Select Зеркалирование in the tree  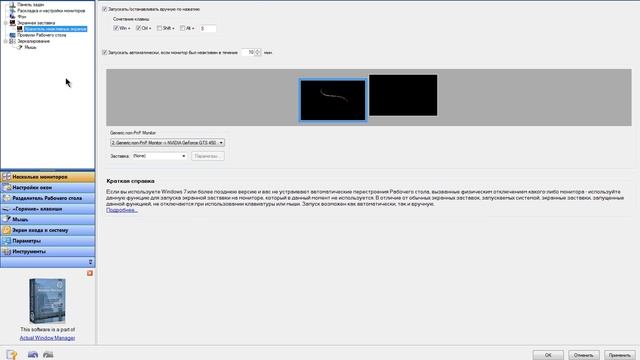[33, 41]
